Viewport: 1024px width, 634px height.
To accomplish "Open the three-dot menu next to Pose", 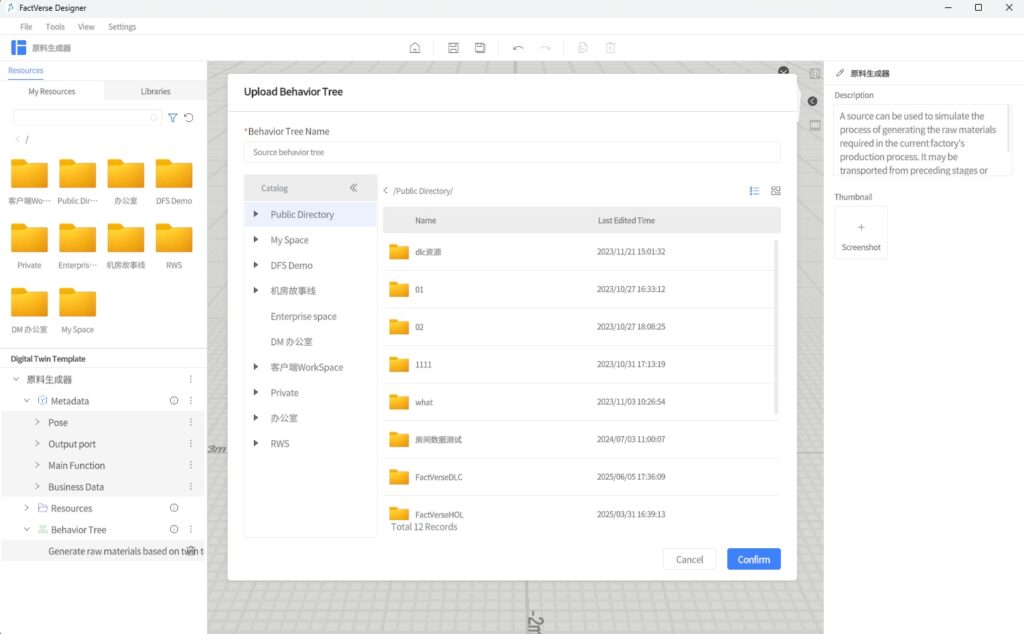I will pos(191,422).
